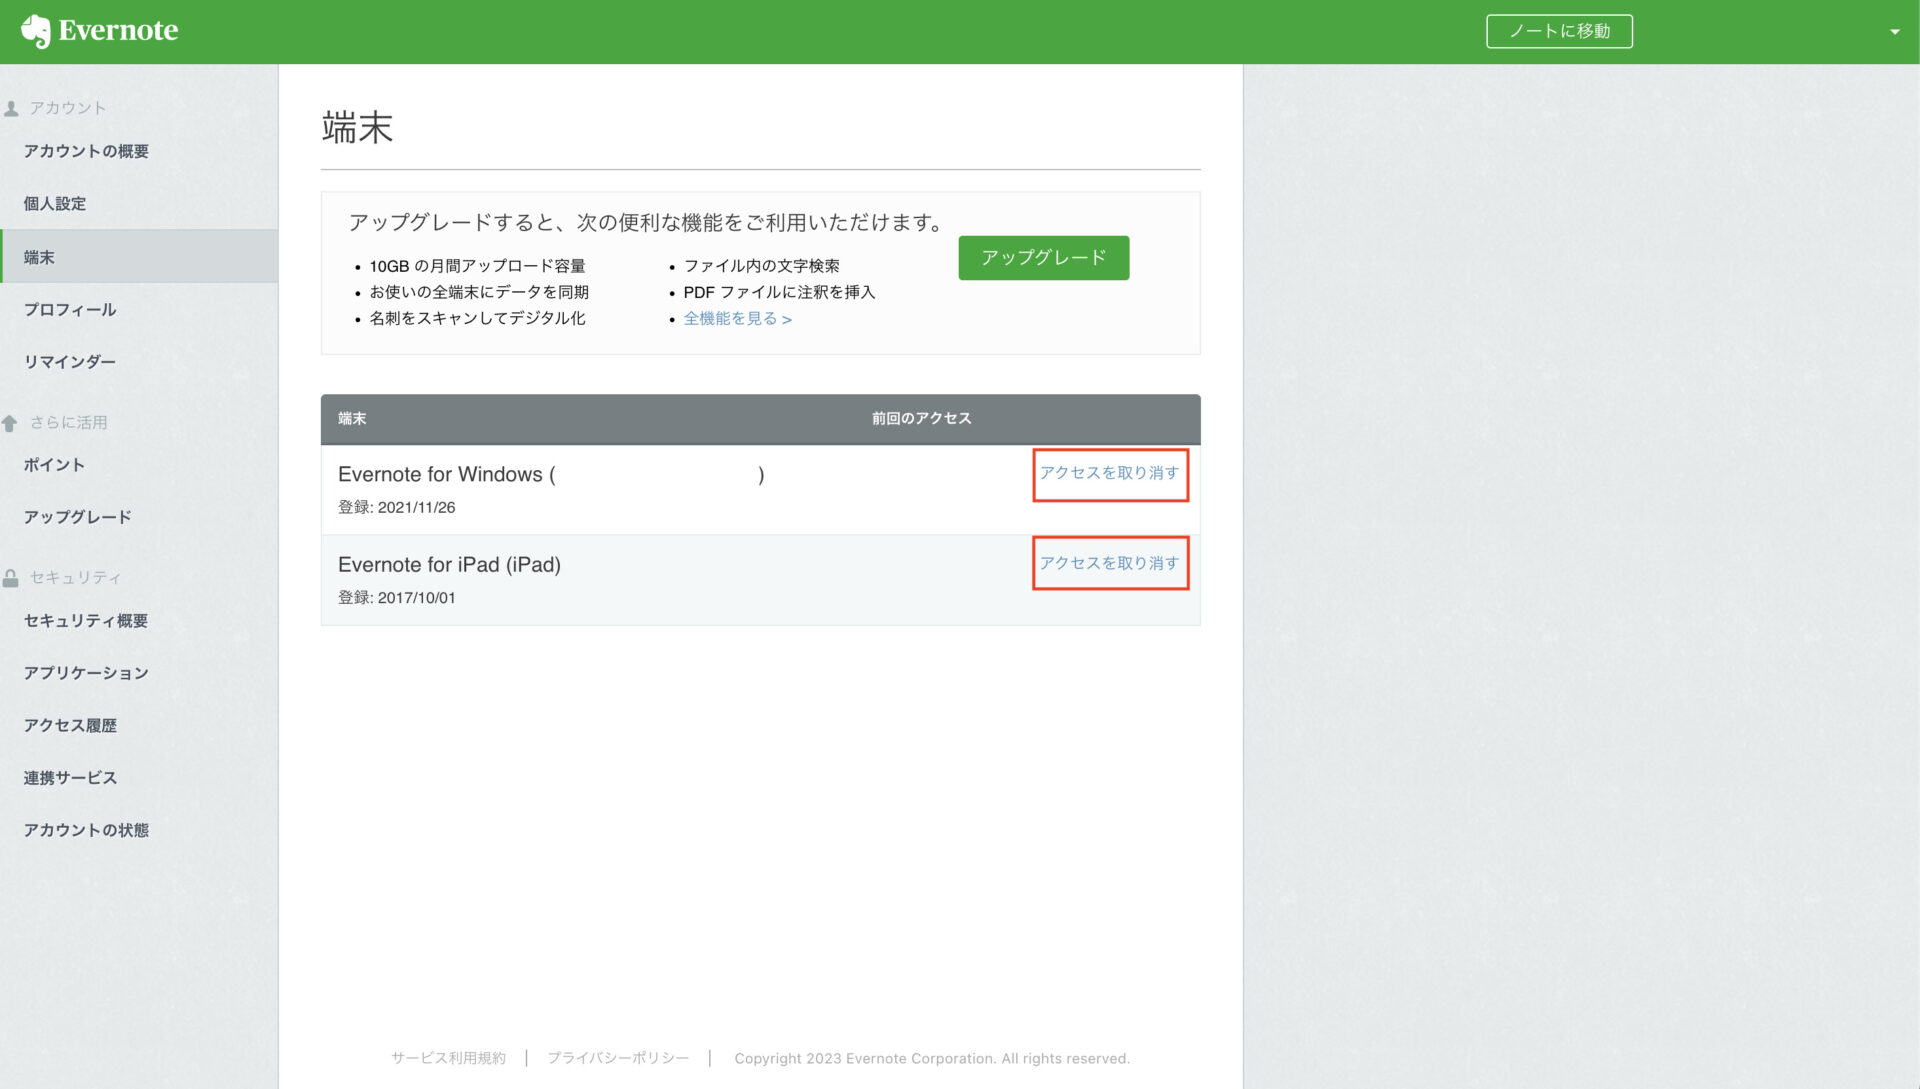Select 端末 in the sidebar
1920x1089 pixels.
tap(38, 257)
